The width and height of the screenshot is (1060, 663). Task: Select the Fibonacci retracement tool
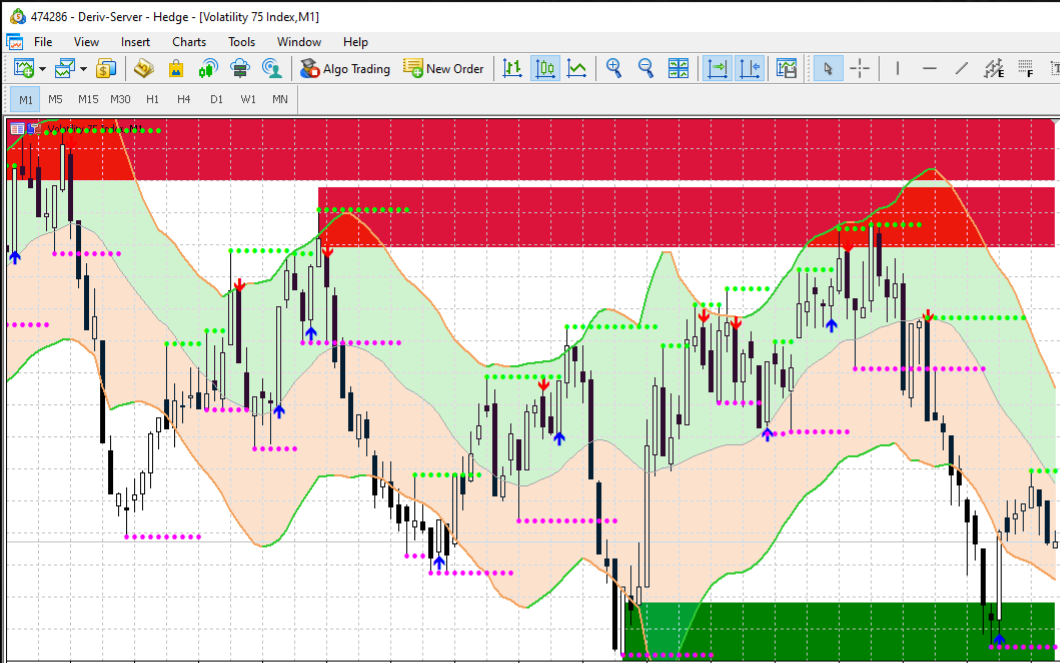pos(1026,68)
